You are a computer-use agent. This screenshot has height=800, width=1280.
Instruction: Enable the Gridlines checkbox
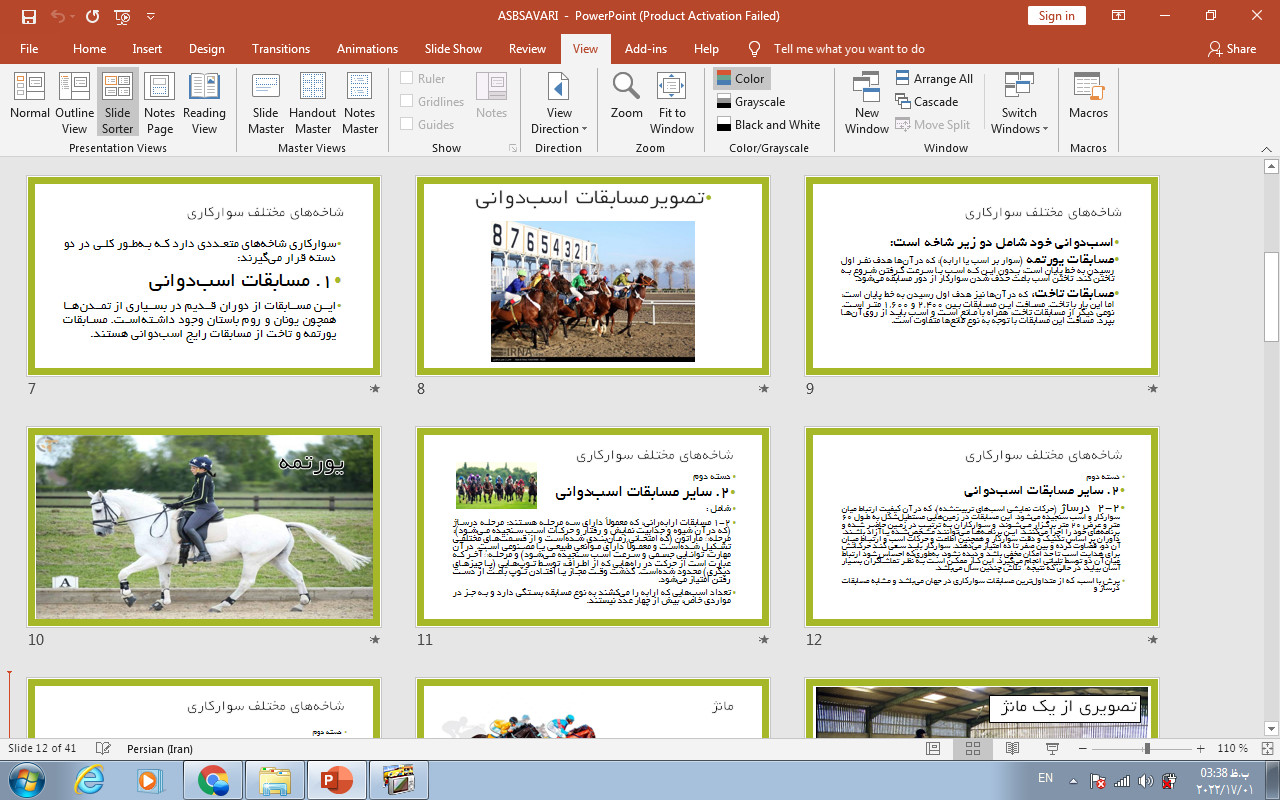click(407, 102)
